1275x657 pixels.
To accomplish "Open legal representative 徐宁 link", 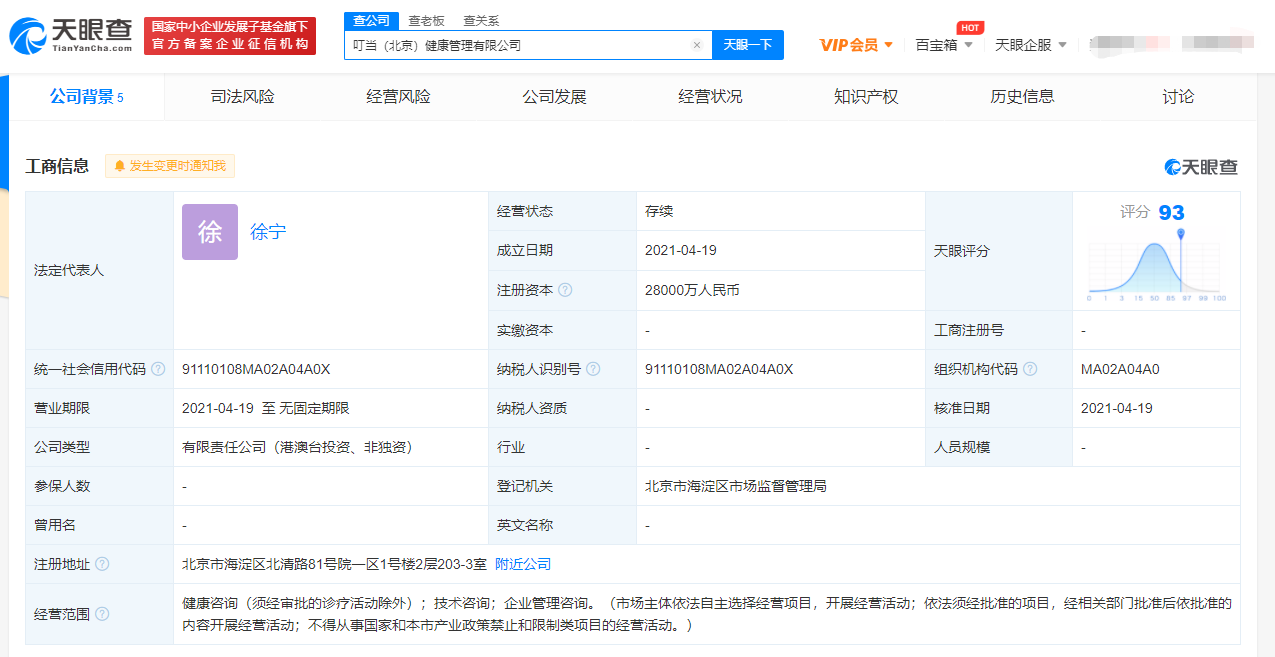I will (x=268, y=232).
